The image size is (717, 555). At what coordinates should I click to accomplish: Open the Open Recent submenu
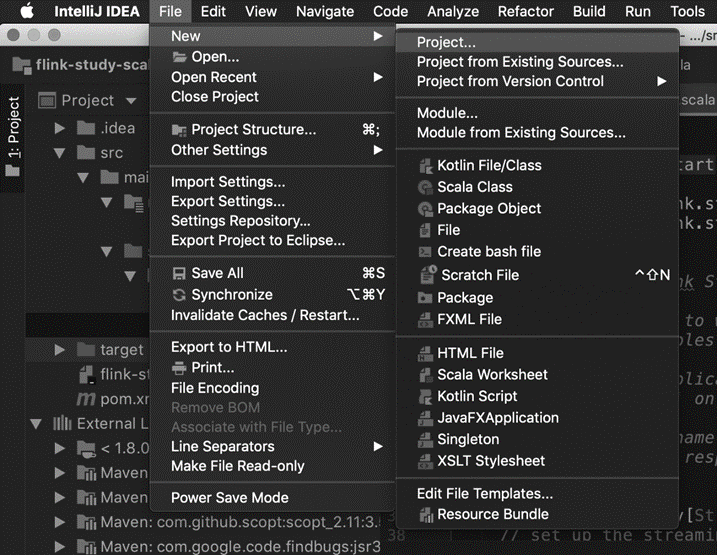click(x=272, y=77)
